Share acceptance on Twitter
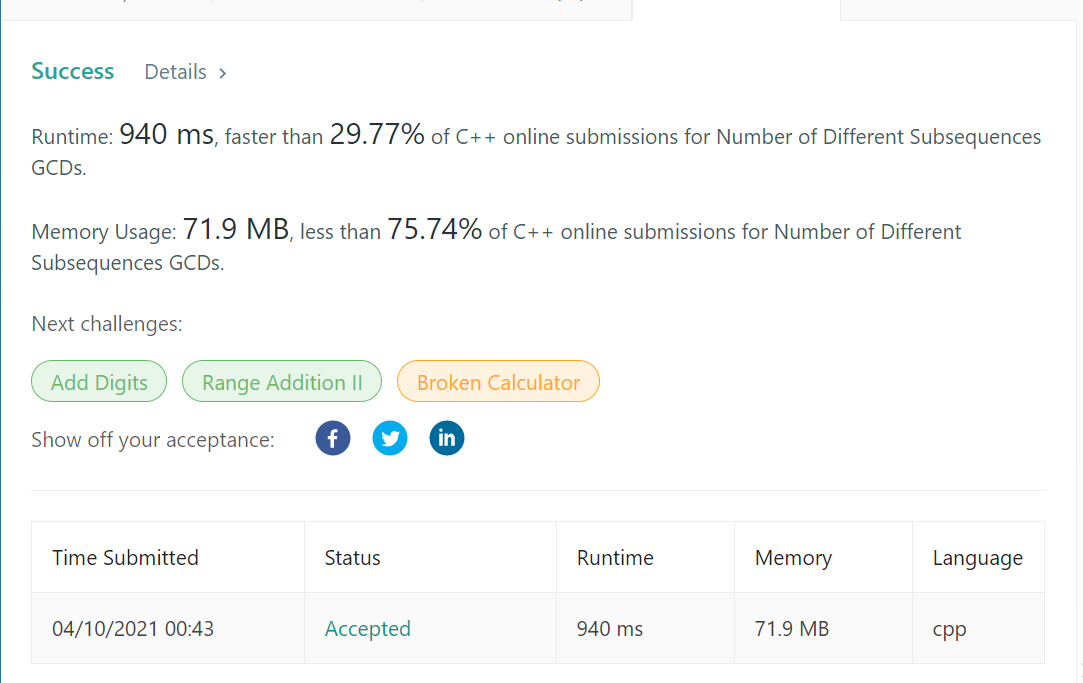This screenshot has width=1083, height=683. 390,438
